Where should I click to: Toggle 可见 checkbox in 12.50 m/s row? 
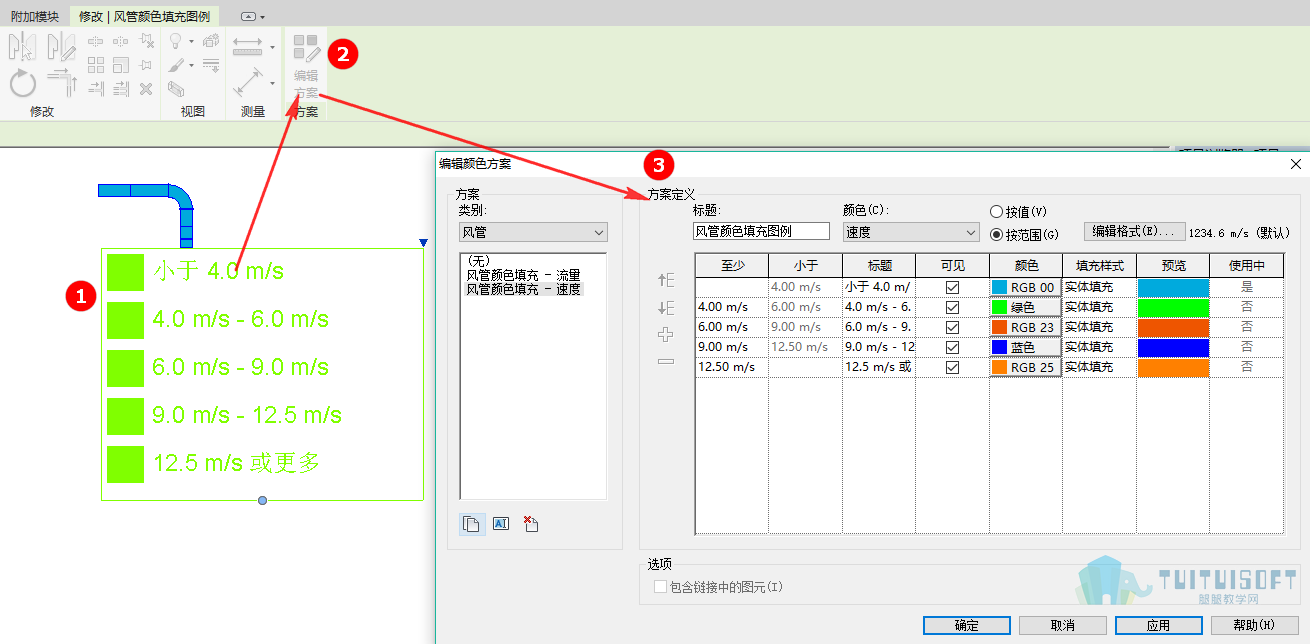[x=952, y=367]
